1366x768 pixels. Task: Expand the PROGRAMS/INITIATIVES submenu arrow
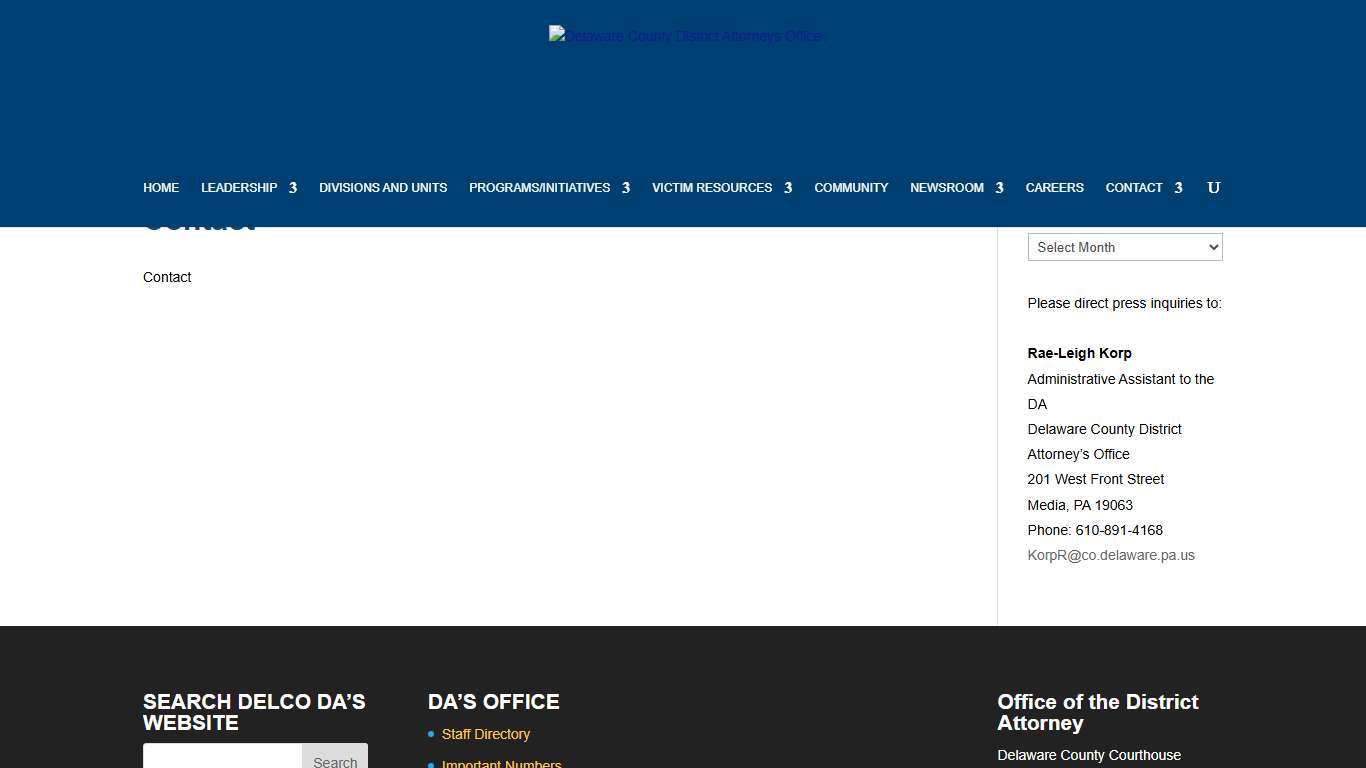627,188
